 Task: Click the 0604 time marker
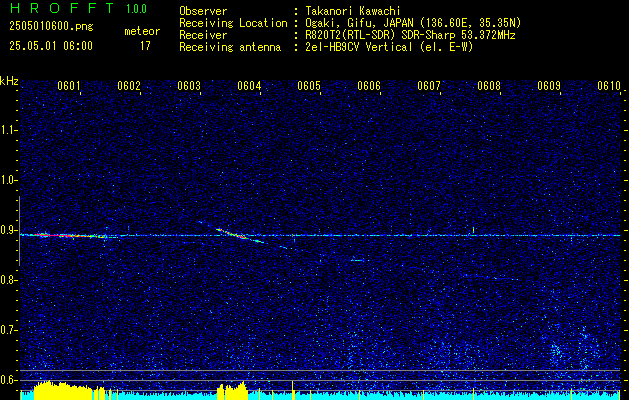click(249, 86)
